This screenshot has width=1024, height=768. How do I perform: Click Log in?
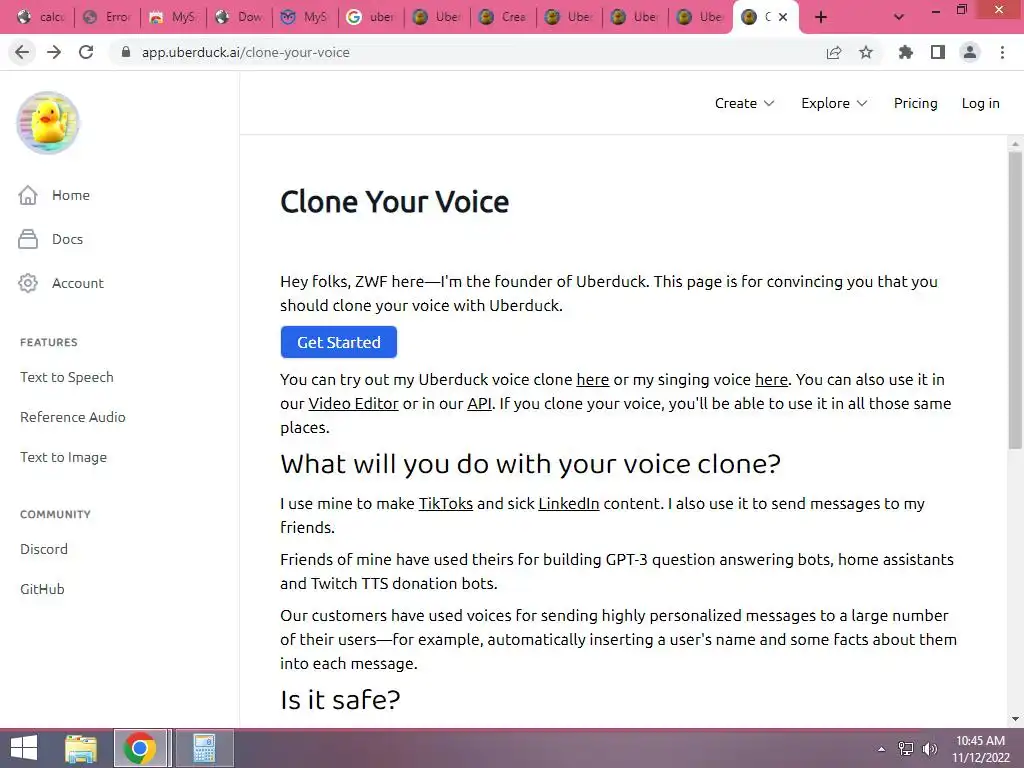coord(980,103)
